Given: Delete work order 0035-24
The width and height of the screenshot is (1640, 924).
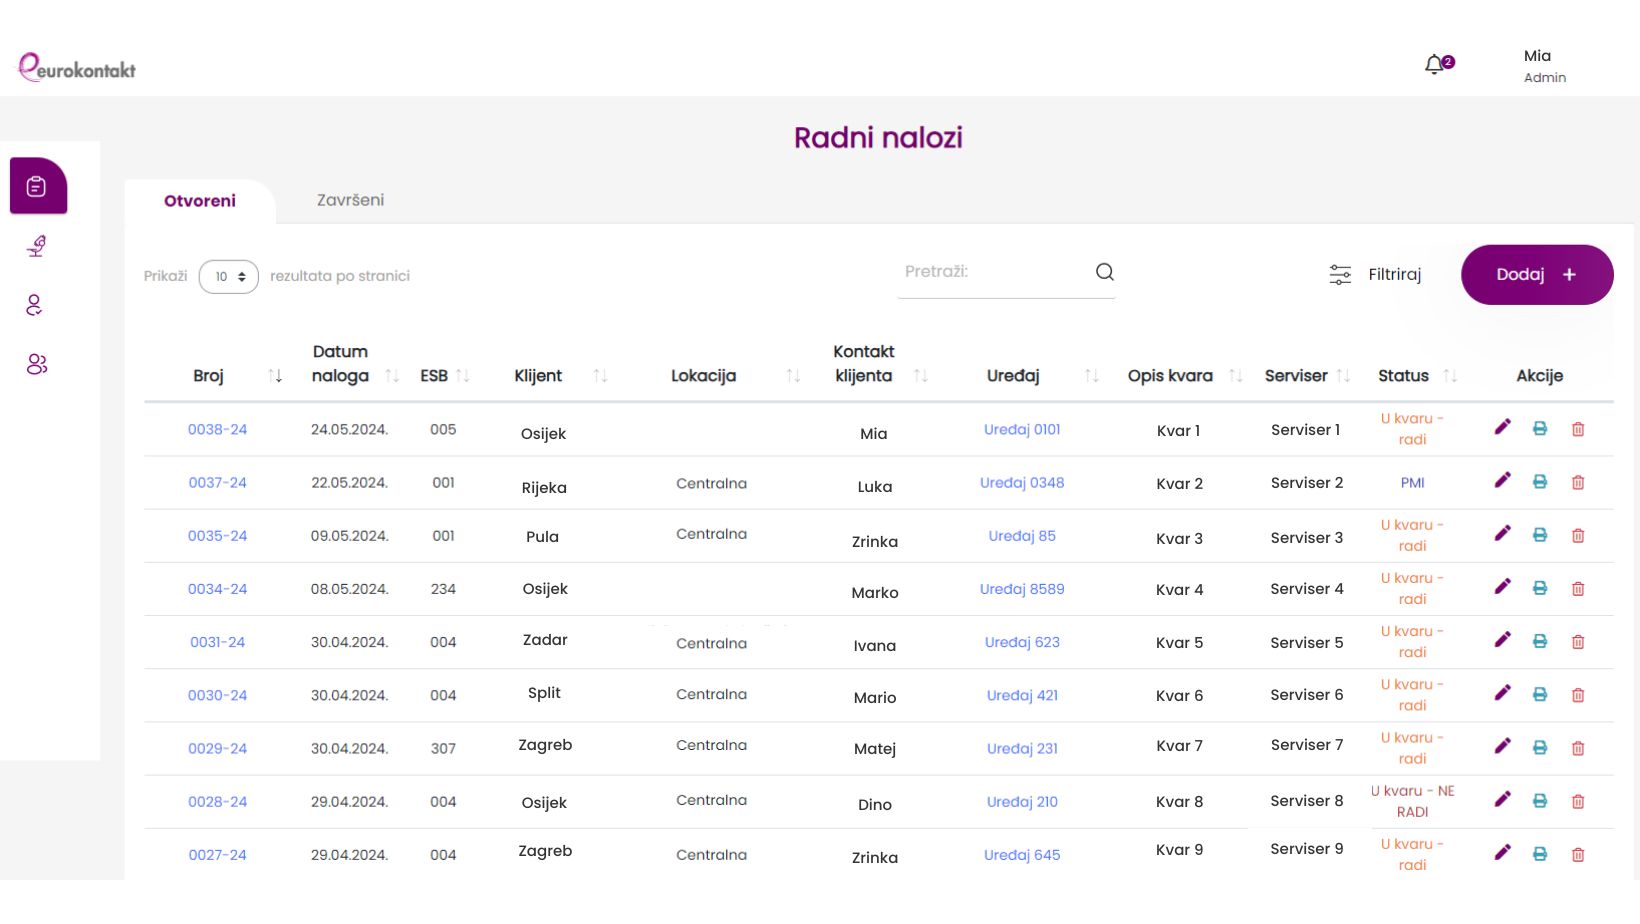Looking at the screenshot, I should coord(1578,535).
